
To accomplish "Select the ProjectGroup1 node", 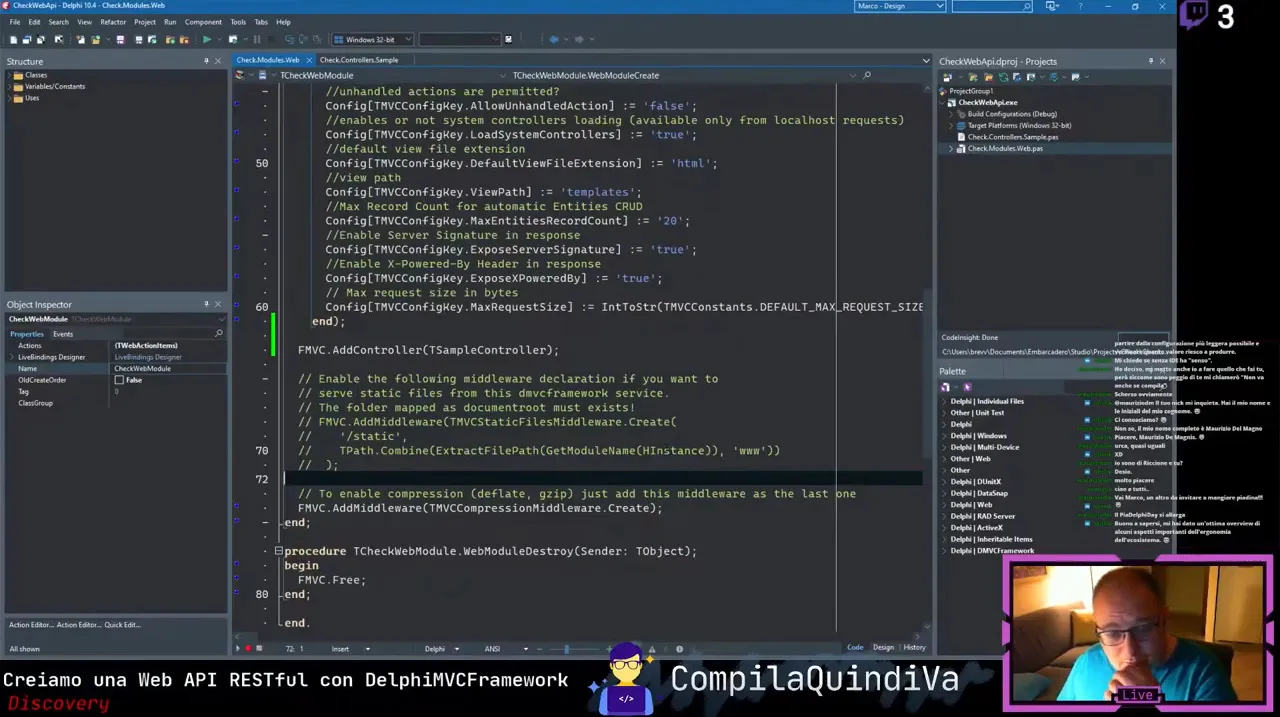I will [x=971, y=91].
